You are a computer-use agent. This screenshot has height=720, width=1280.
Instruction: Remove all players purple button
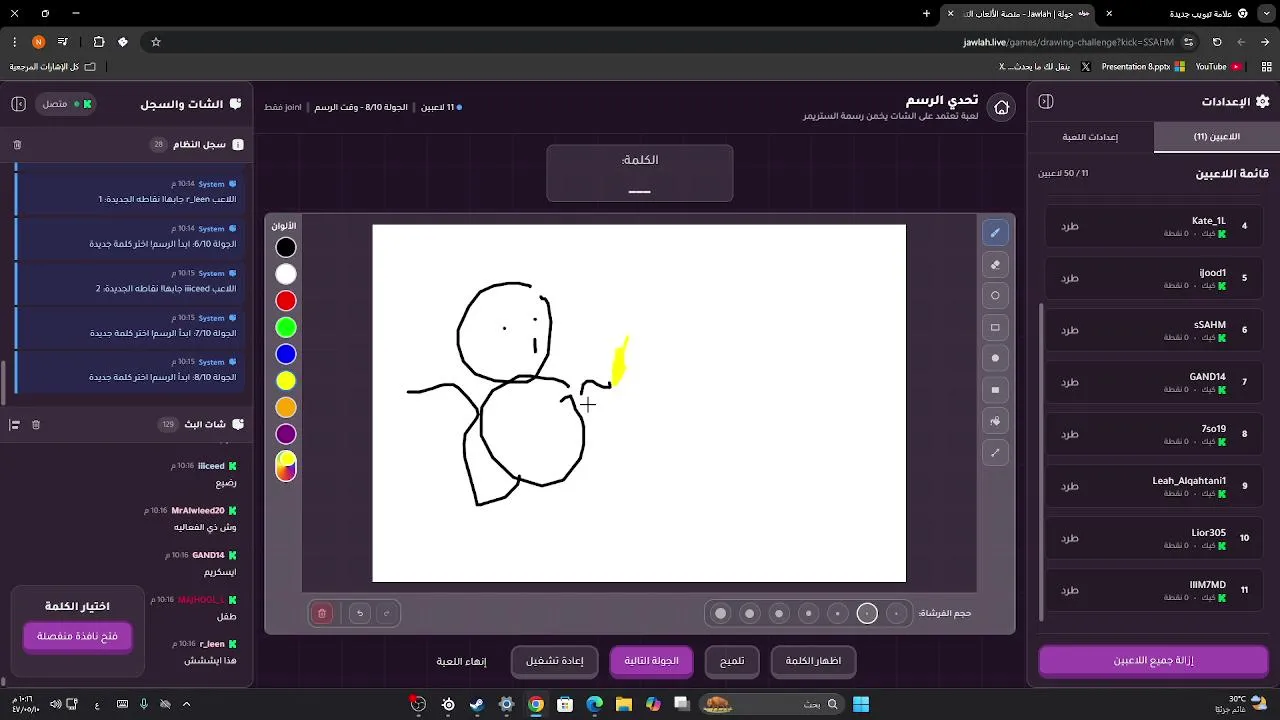tap(1153, 661)
